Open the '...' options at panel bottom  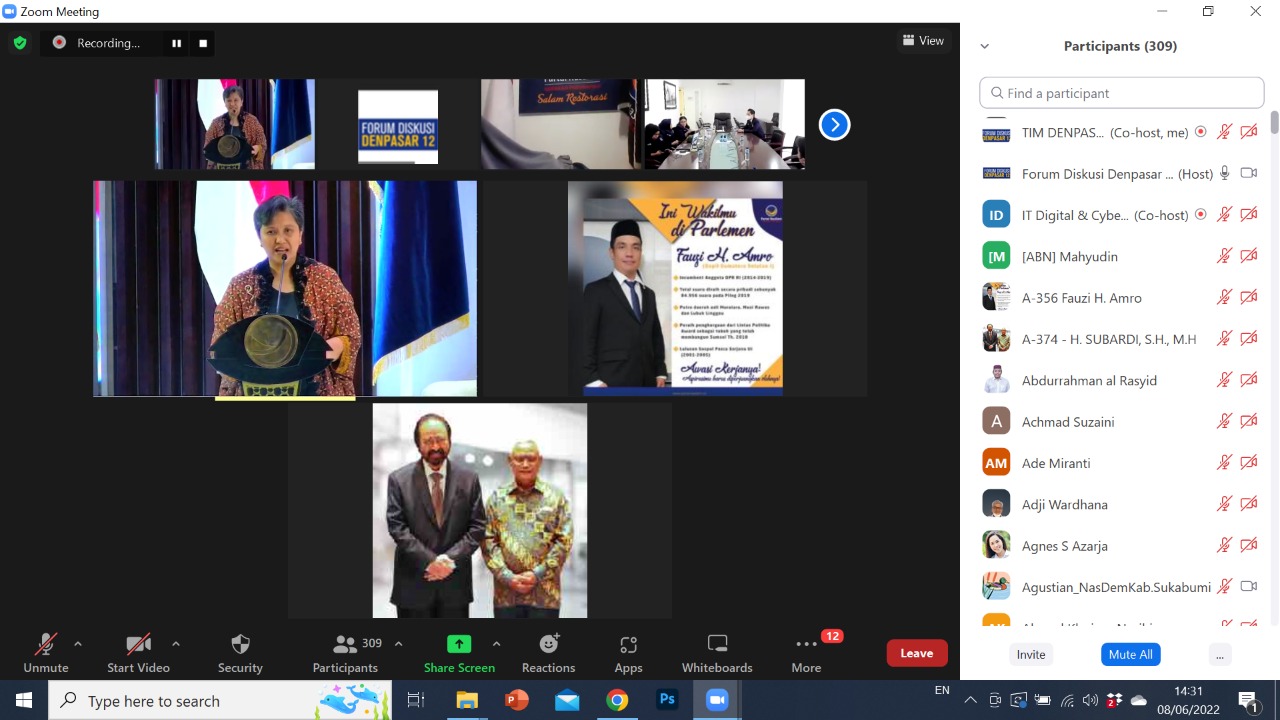[x=1219, y=654]
